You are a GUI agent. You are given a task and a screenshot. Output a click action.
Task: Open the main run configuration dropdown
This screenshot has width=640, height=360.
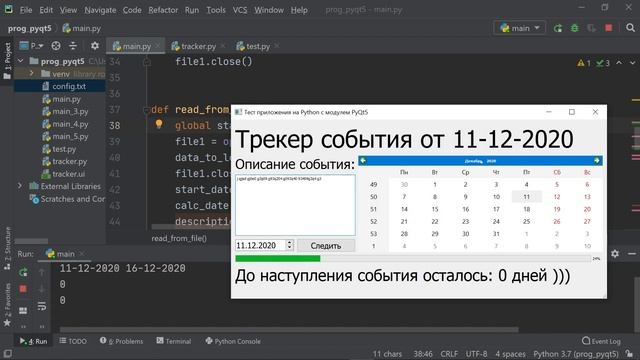click(520, 28)
